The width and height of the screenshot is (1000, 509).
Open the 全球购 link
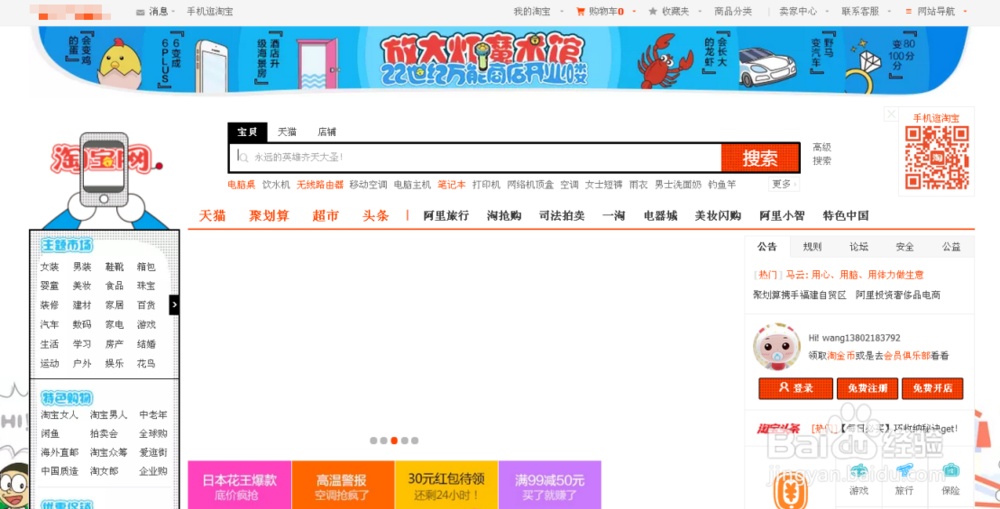(153, 433)
